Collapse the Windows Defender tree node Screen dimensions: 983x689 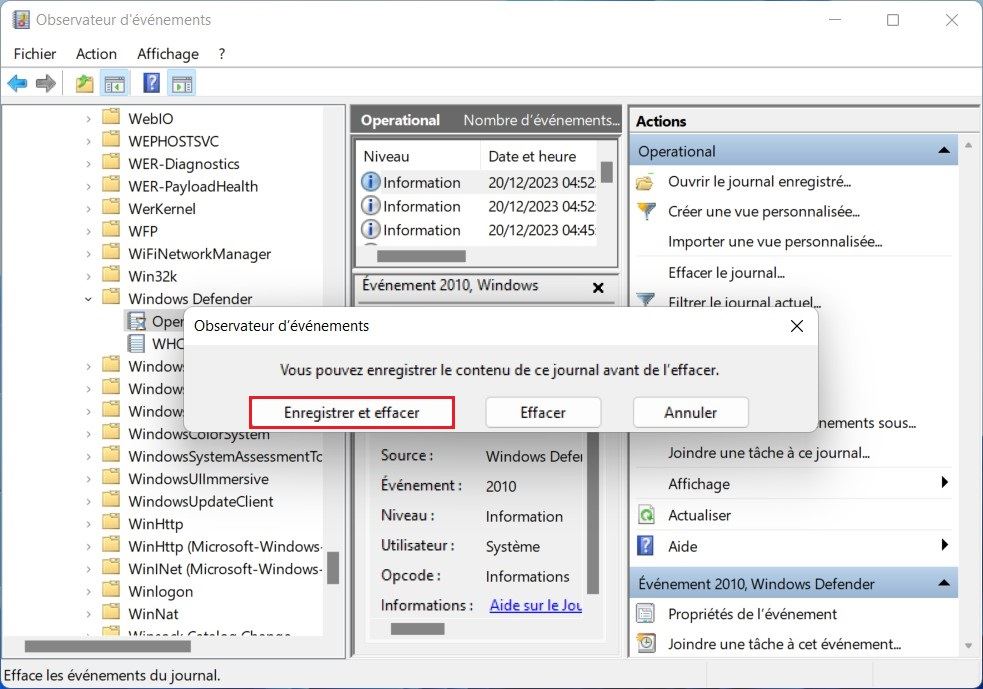[x=88, y=298]
